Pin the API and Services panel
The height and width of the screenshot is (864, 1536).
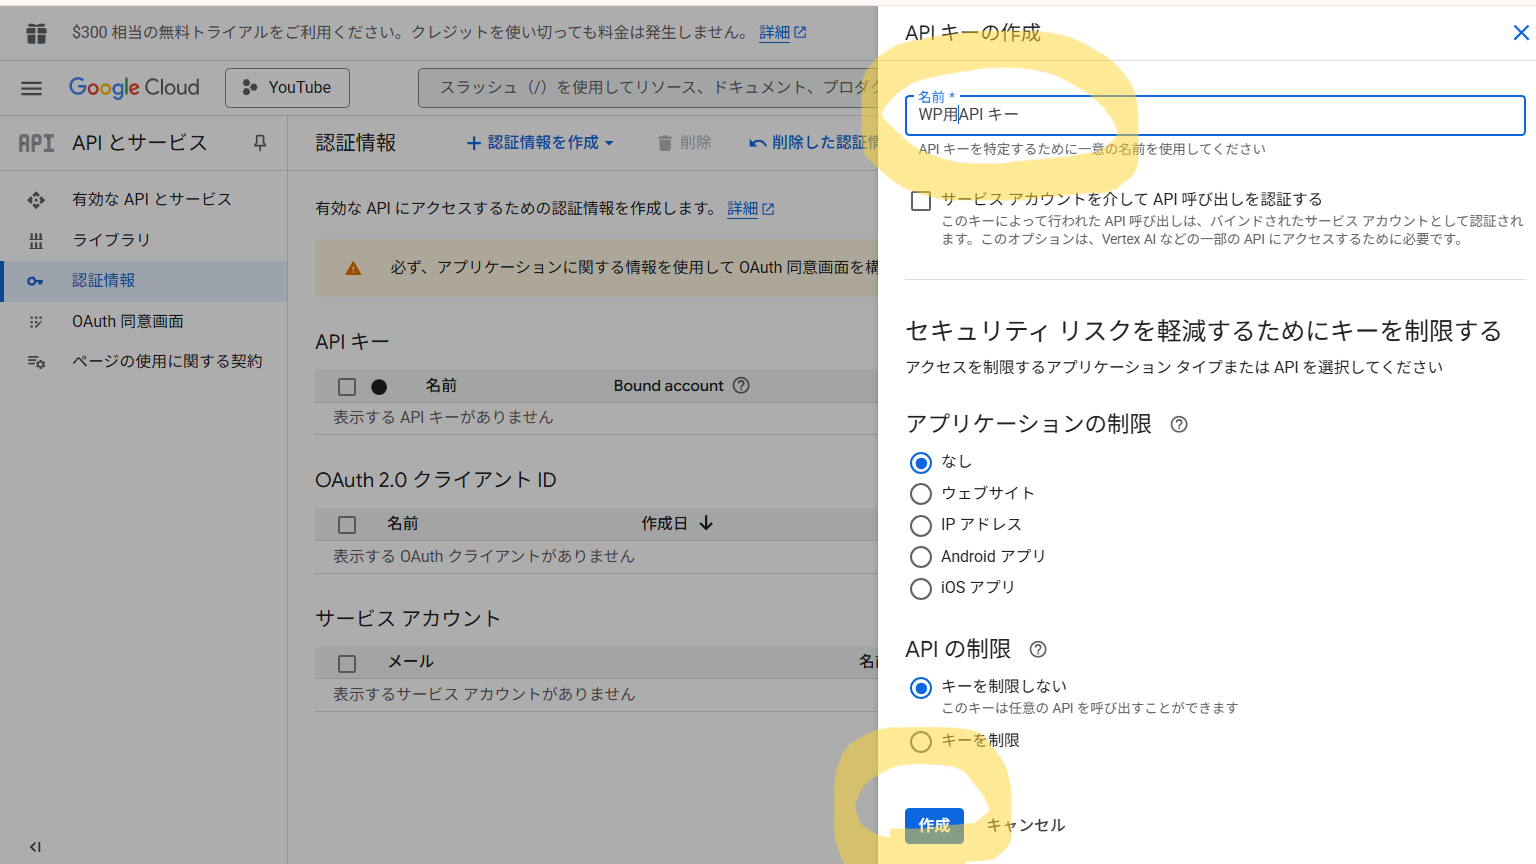[x=260, y=143]
